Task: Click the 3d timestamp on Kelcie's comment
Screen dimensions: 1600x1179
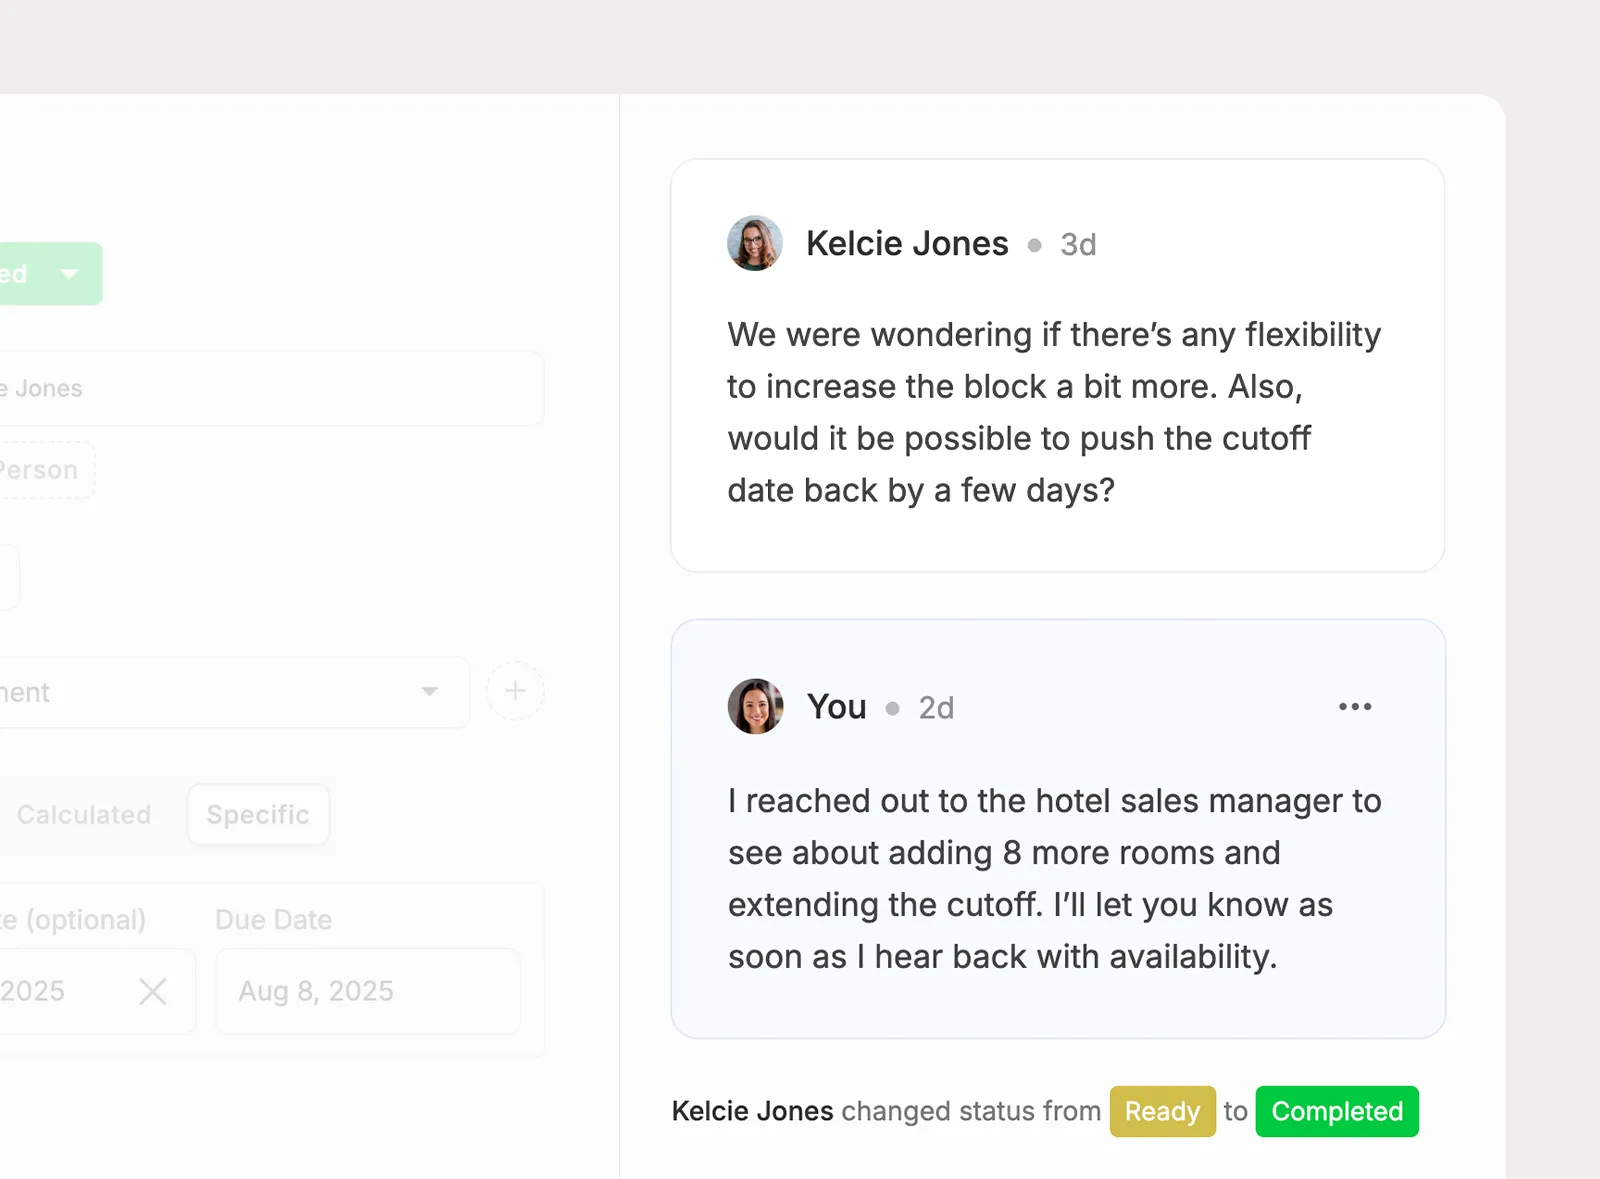Action: (1078, 245)
